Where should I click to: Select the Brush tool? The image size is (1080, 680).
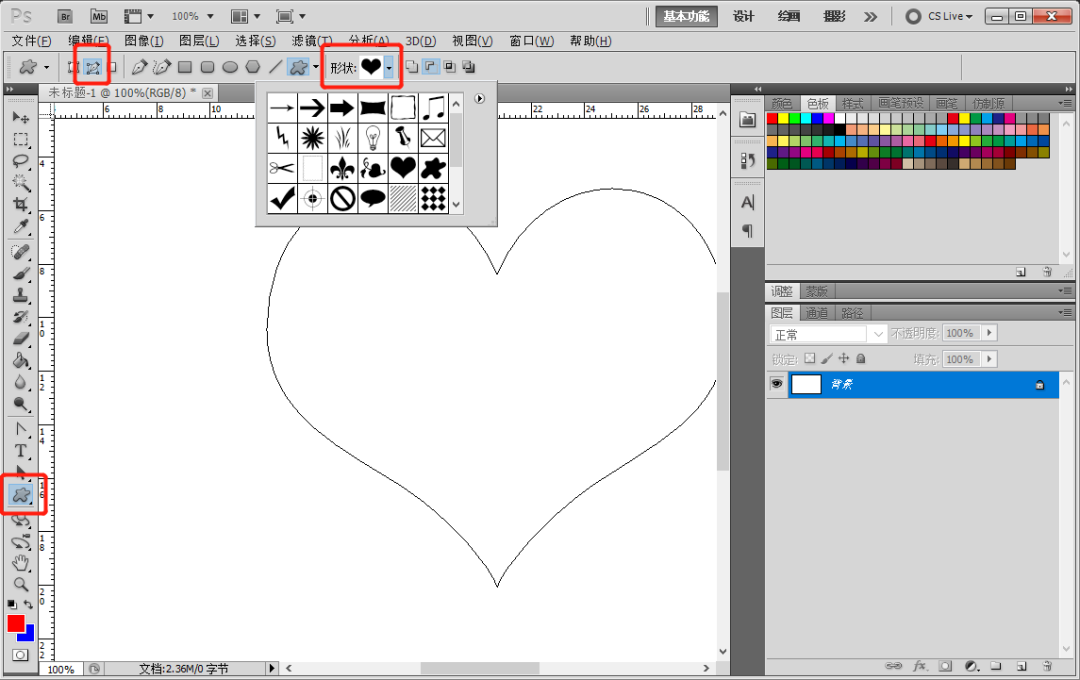21,274
